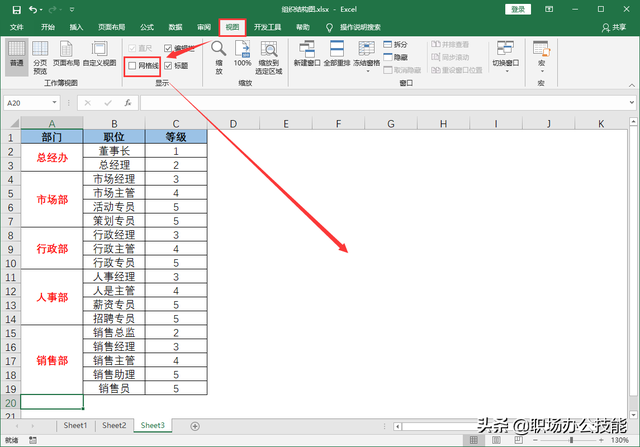640x447 pixels.
Task: Click the Select All corner triangle
Action: point(13,123)
